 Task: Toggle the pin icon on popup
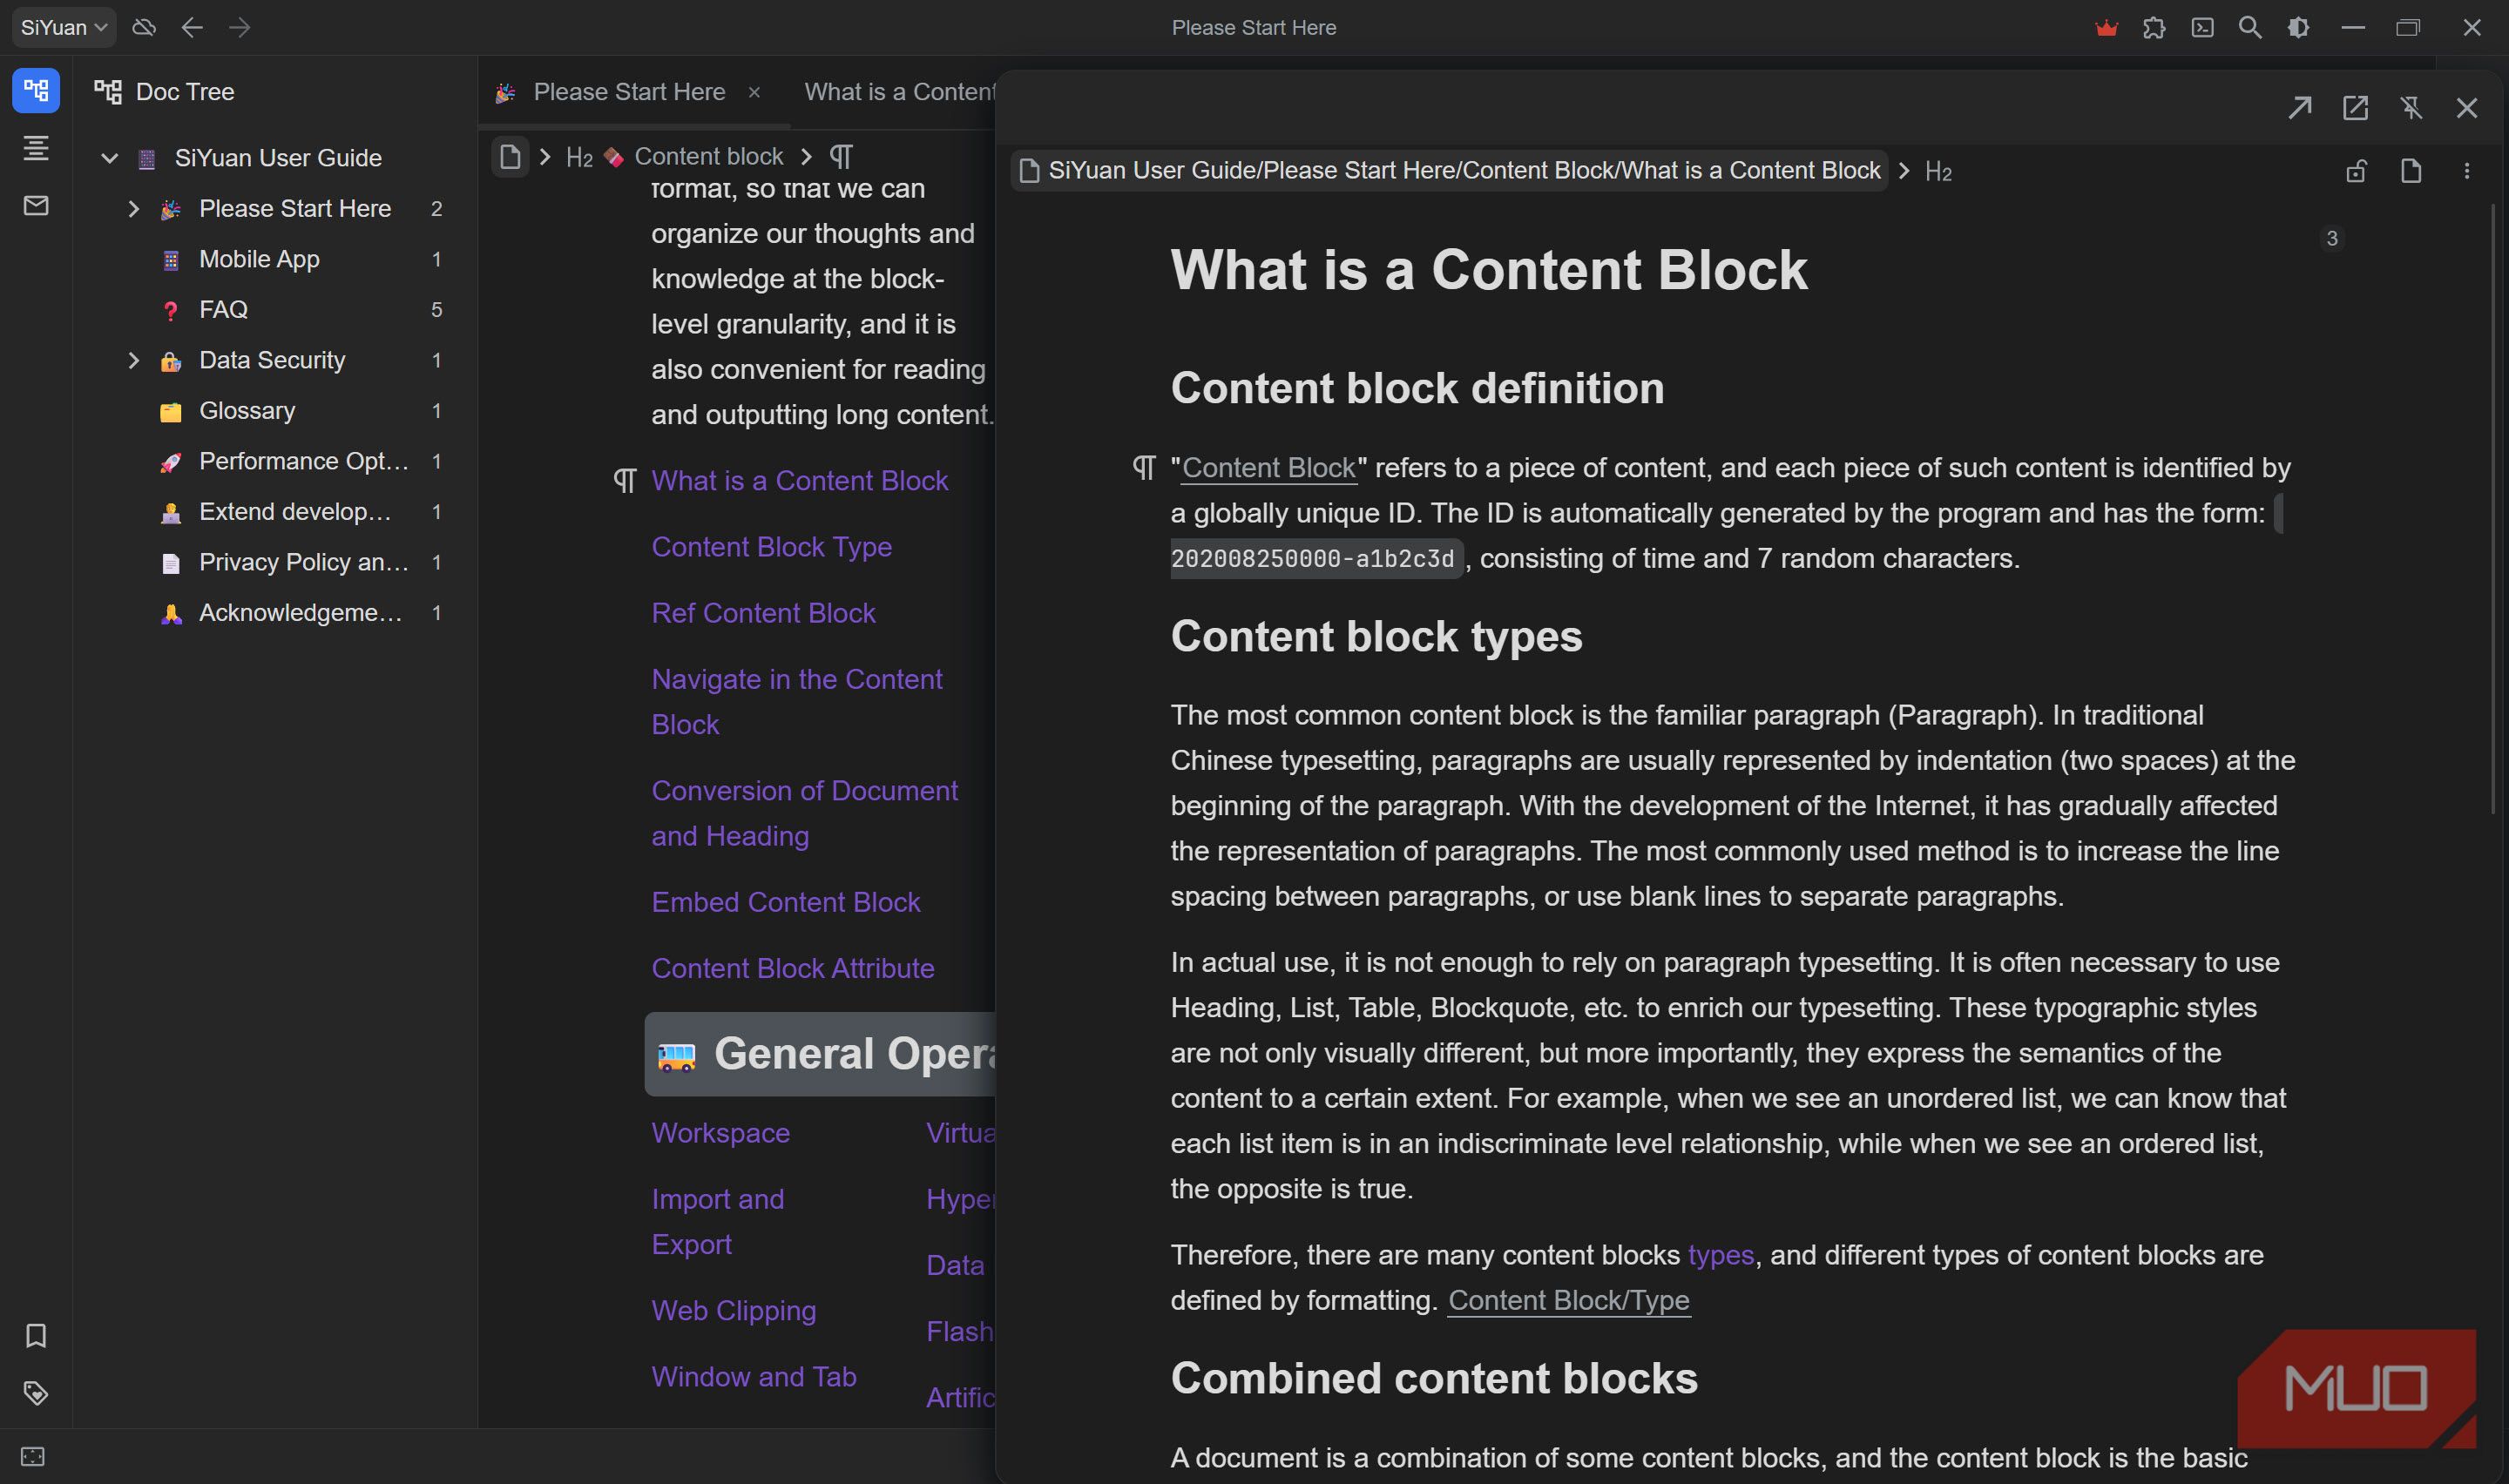[x=2411, y=107]
